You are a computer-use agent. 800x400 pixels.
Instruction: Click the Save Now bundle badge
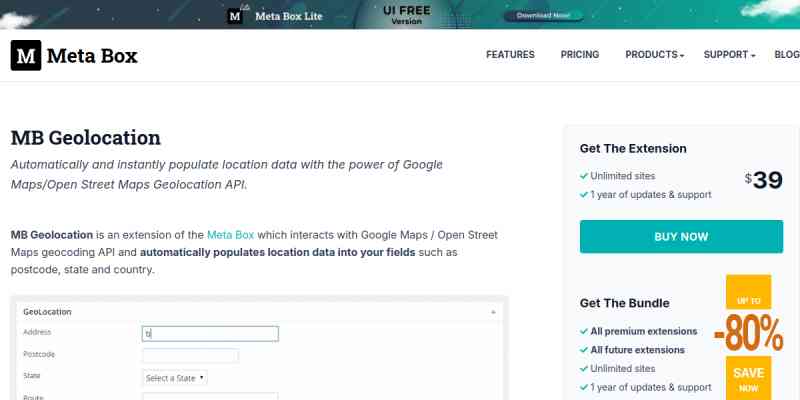(x=748, y=380)
